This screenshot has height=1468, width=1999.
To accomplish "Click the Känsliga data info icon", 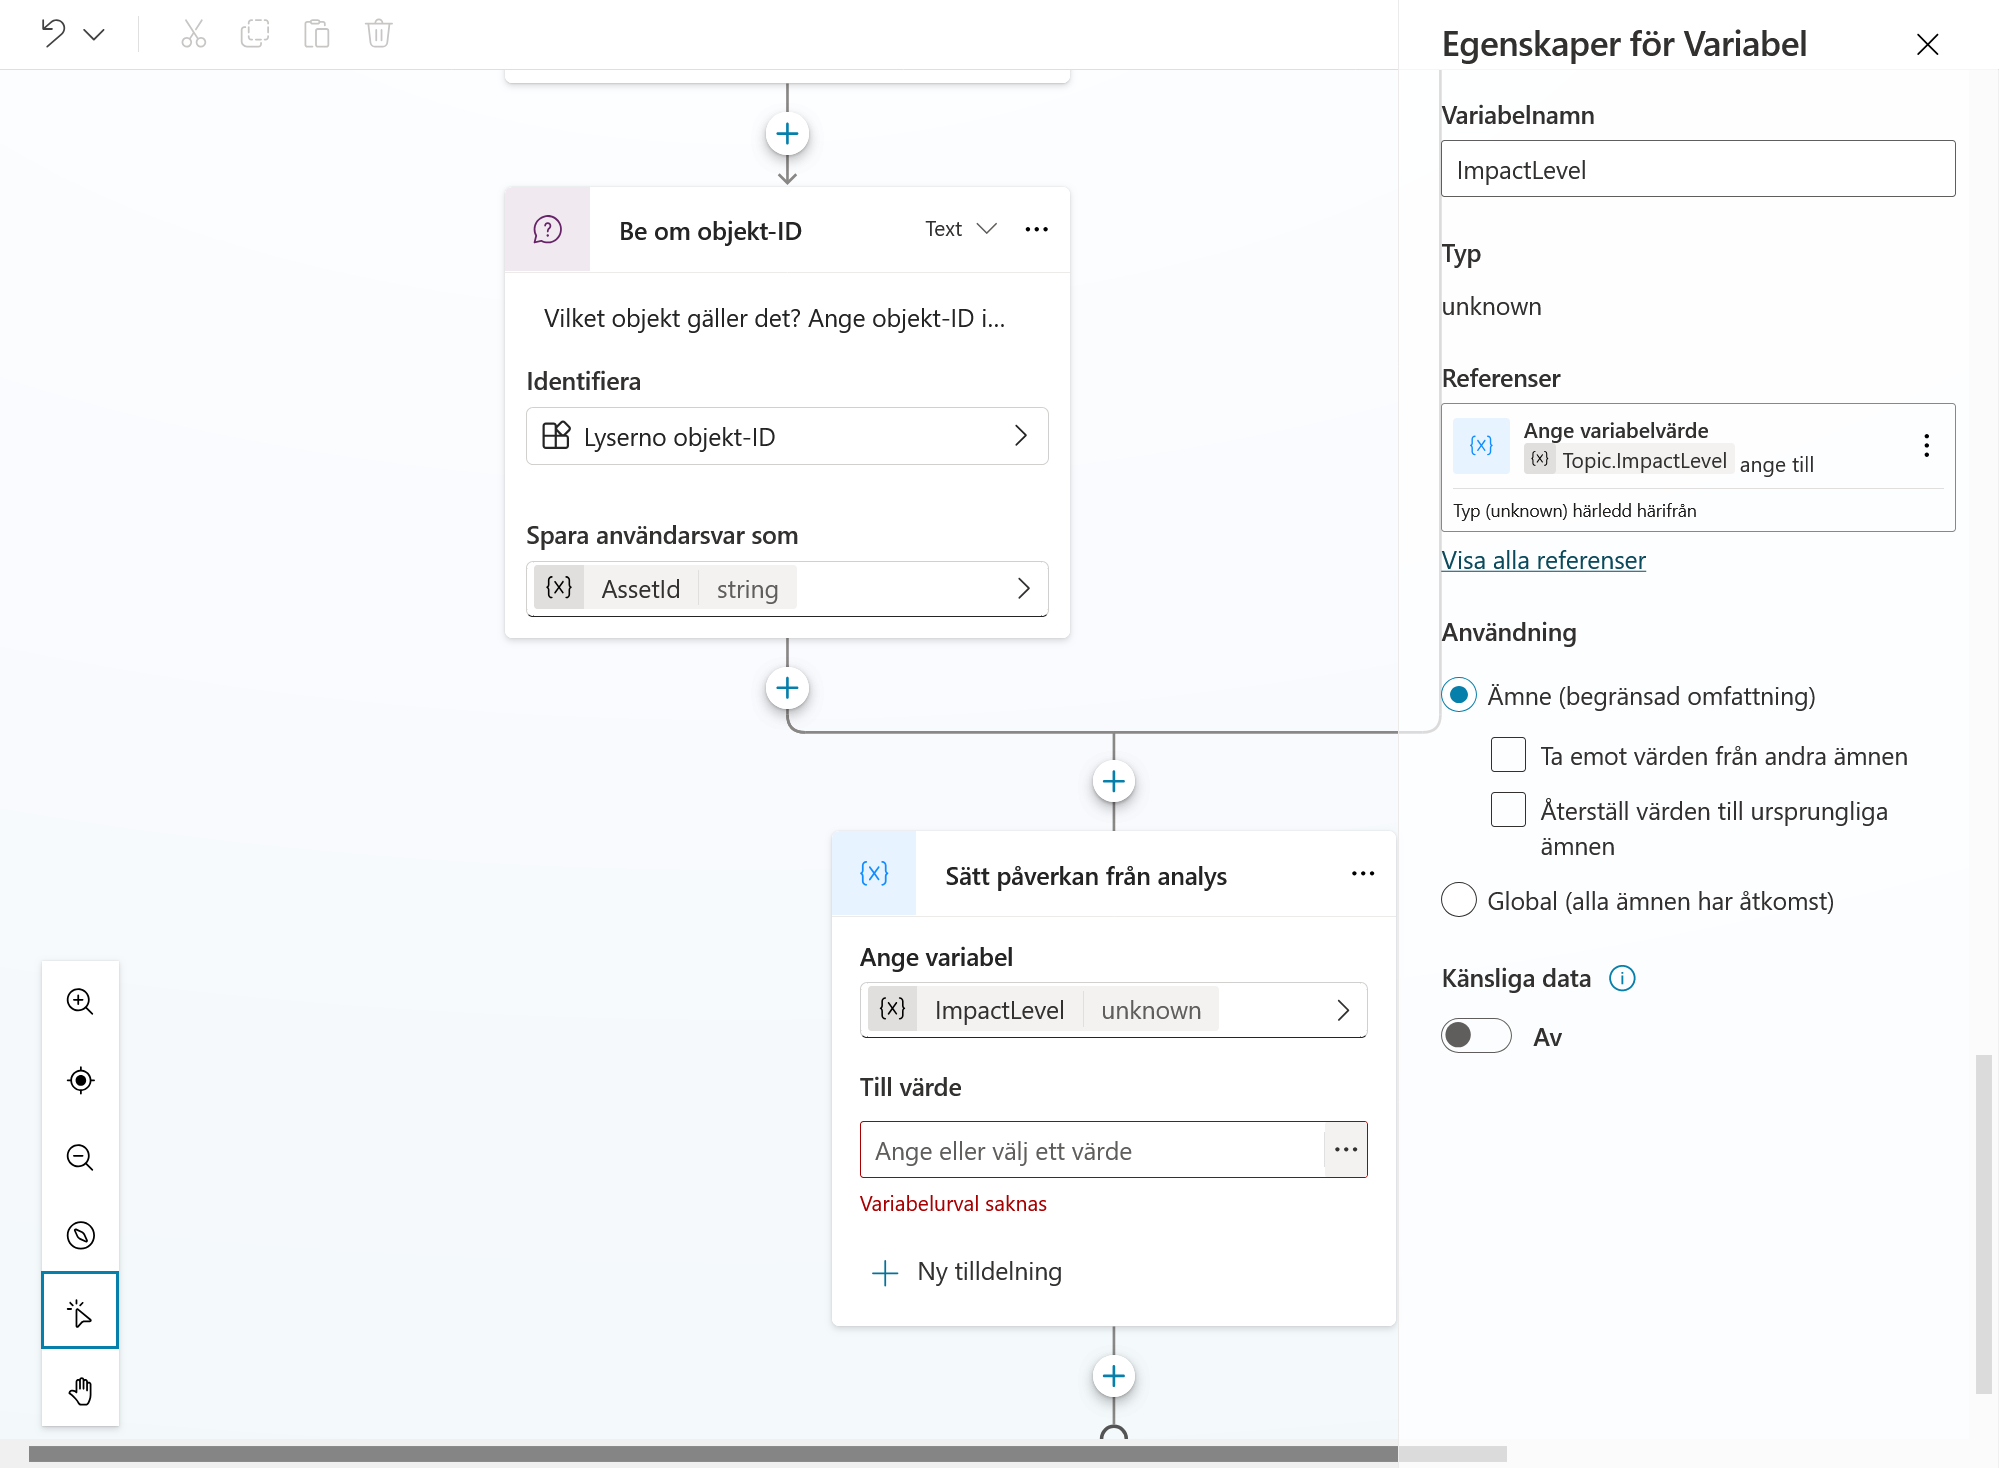I will pyautogui.click(x=1622, y=978).
